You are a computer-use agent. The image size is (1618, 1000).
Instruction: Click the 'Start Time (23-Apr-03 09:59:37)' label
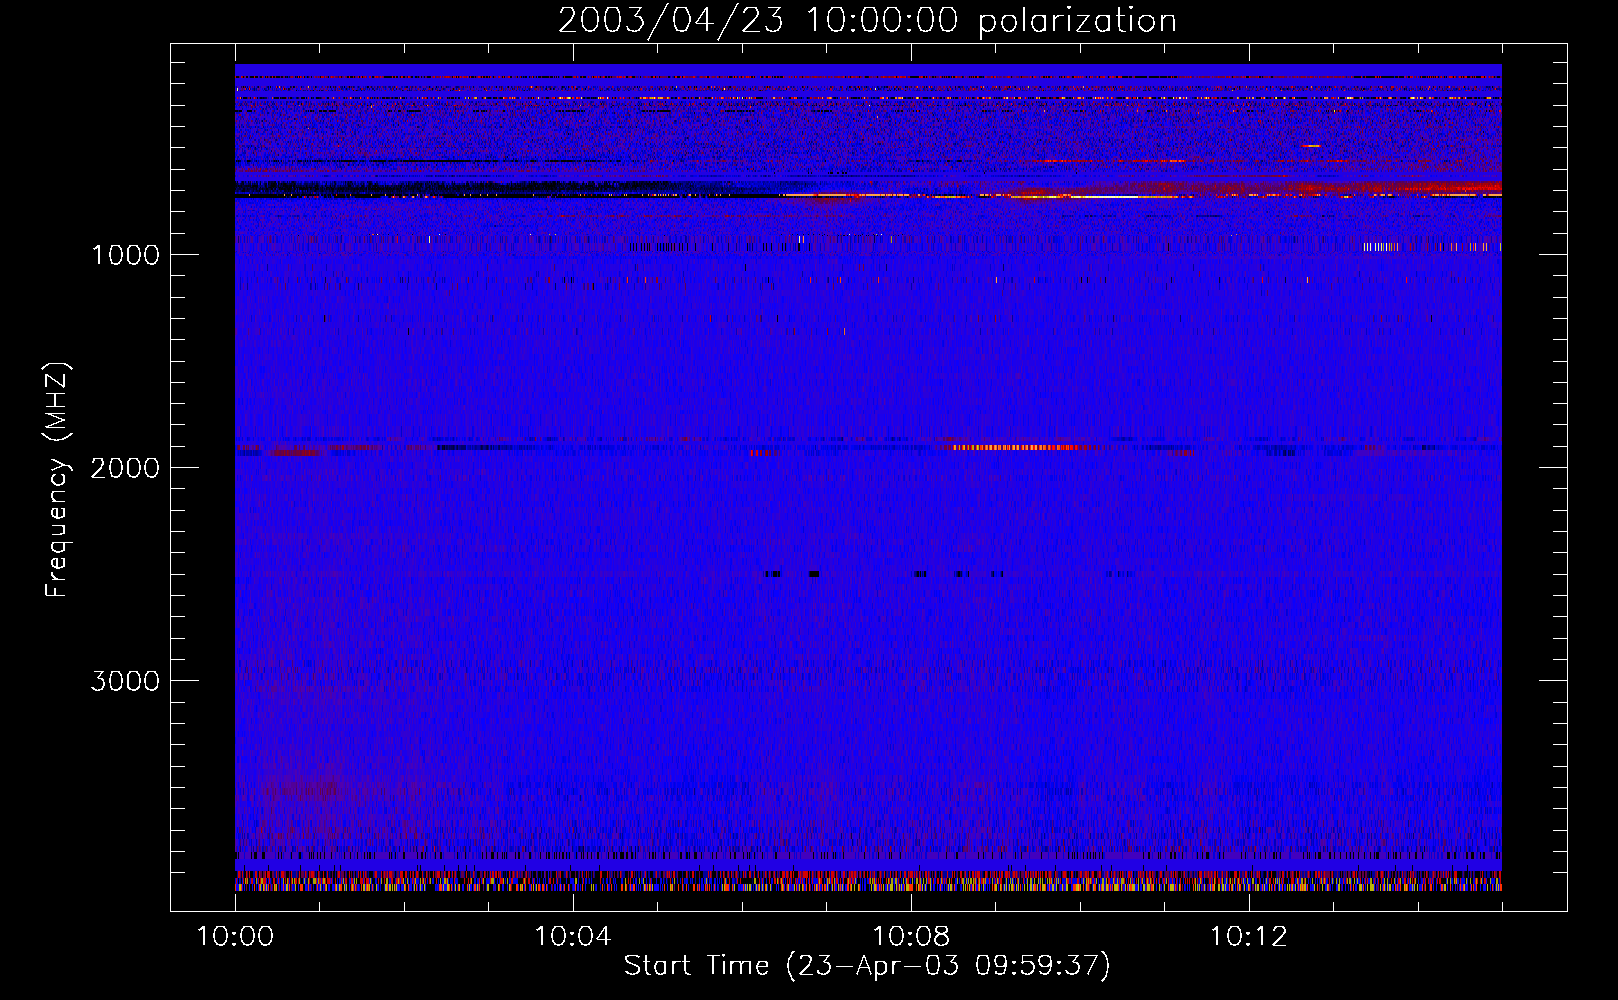pyautogui.click(x=867, y=966)
